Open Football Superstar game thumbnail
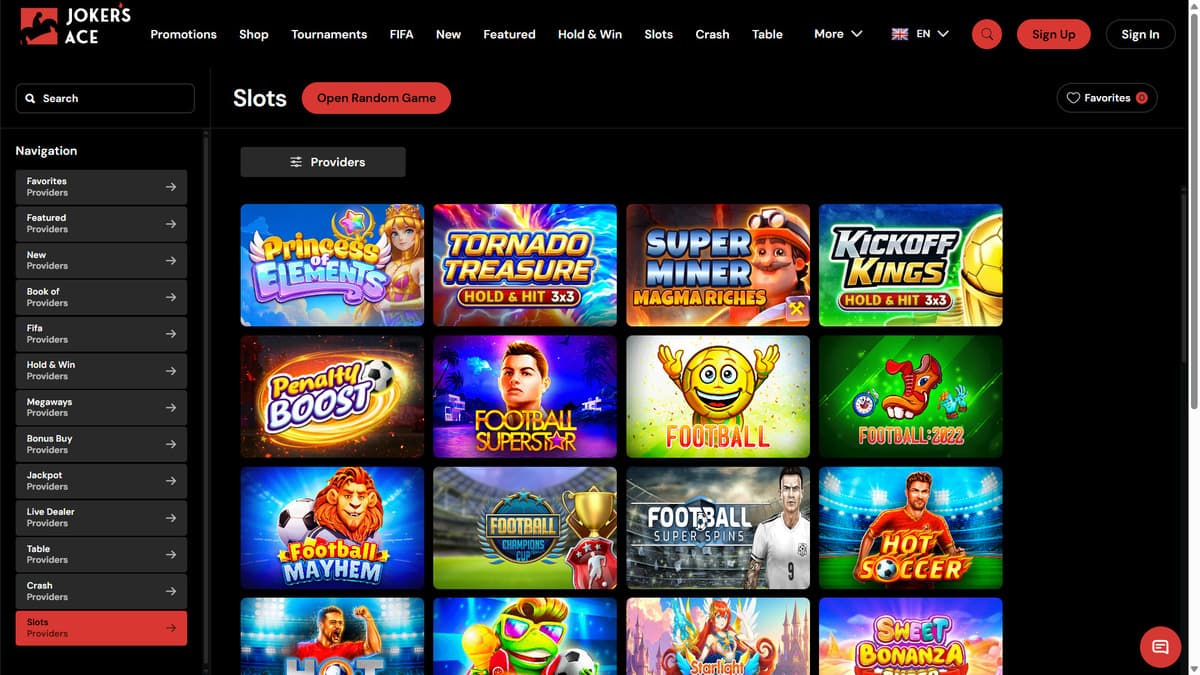 (x=525, y=396)
